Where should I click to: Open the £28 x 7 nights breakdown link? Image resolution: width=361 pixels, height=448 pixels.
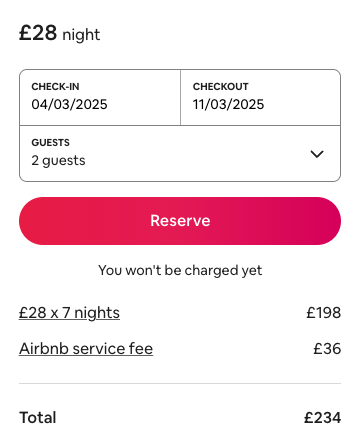point(69,313)
